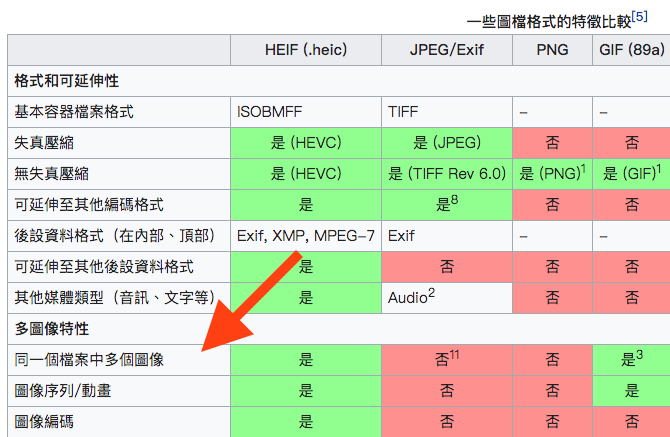Click the Exif, XMP, MPEG-7 cell
The height and width of the screenshot is (437, 670).
(x=306, y=236)
